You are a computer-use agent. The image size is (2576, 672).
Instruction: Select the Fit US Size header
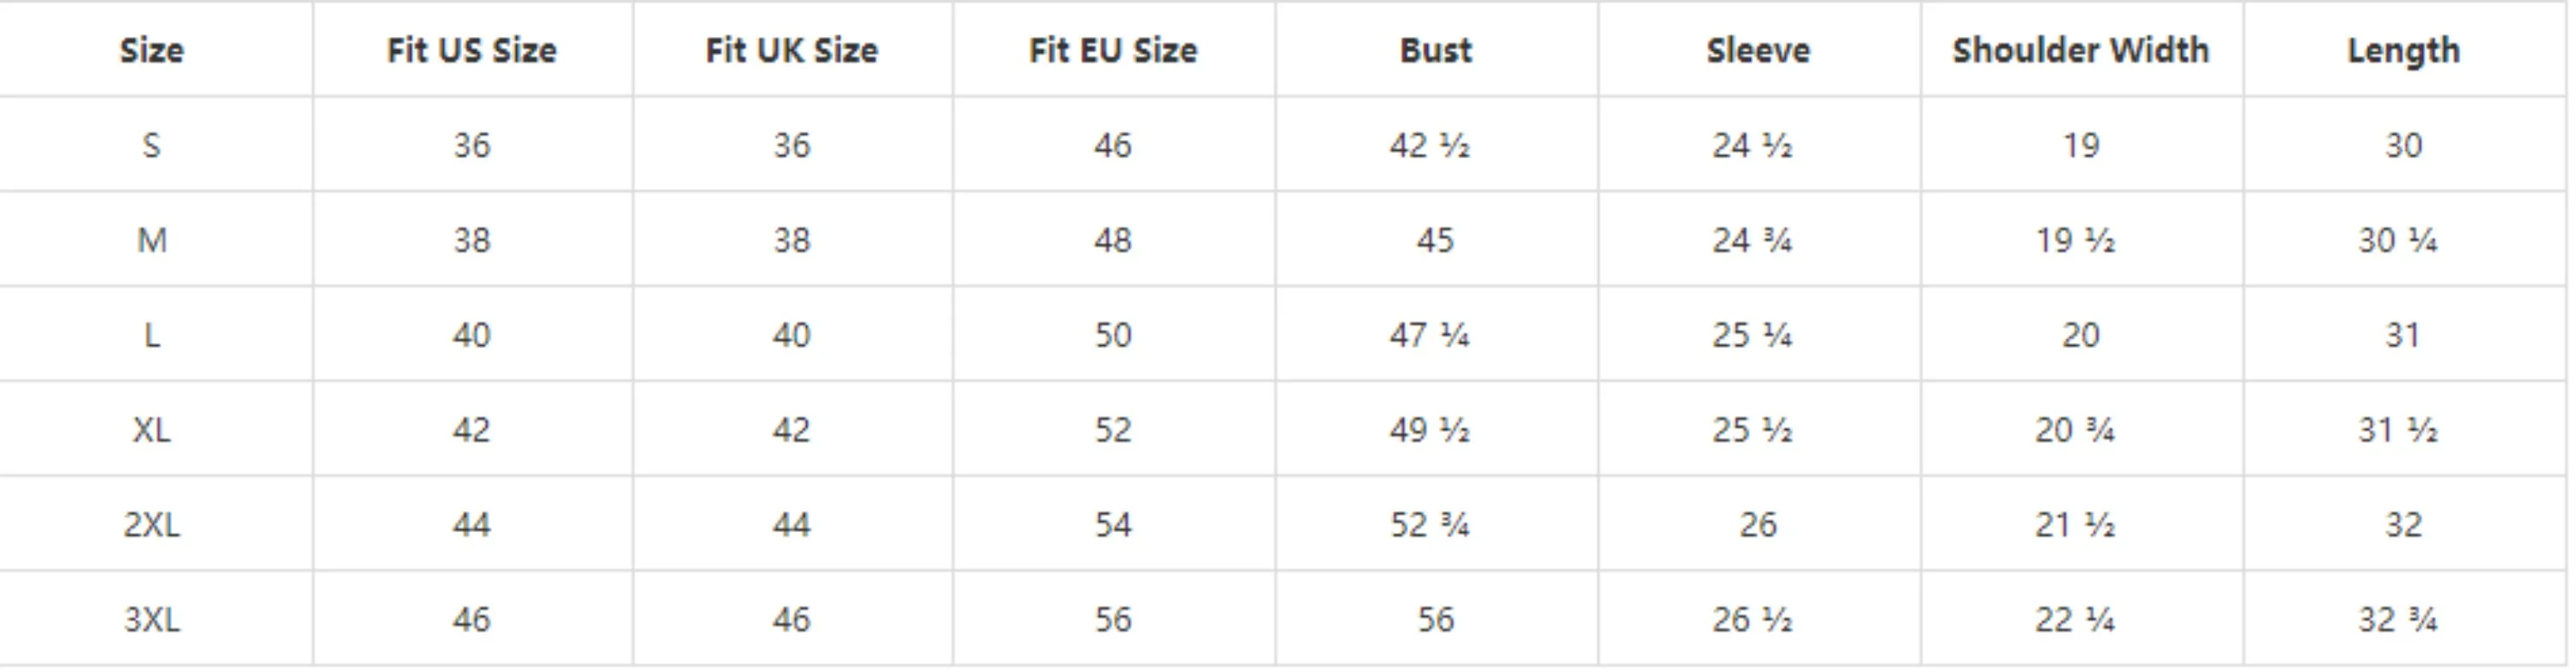pos(472,50)
